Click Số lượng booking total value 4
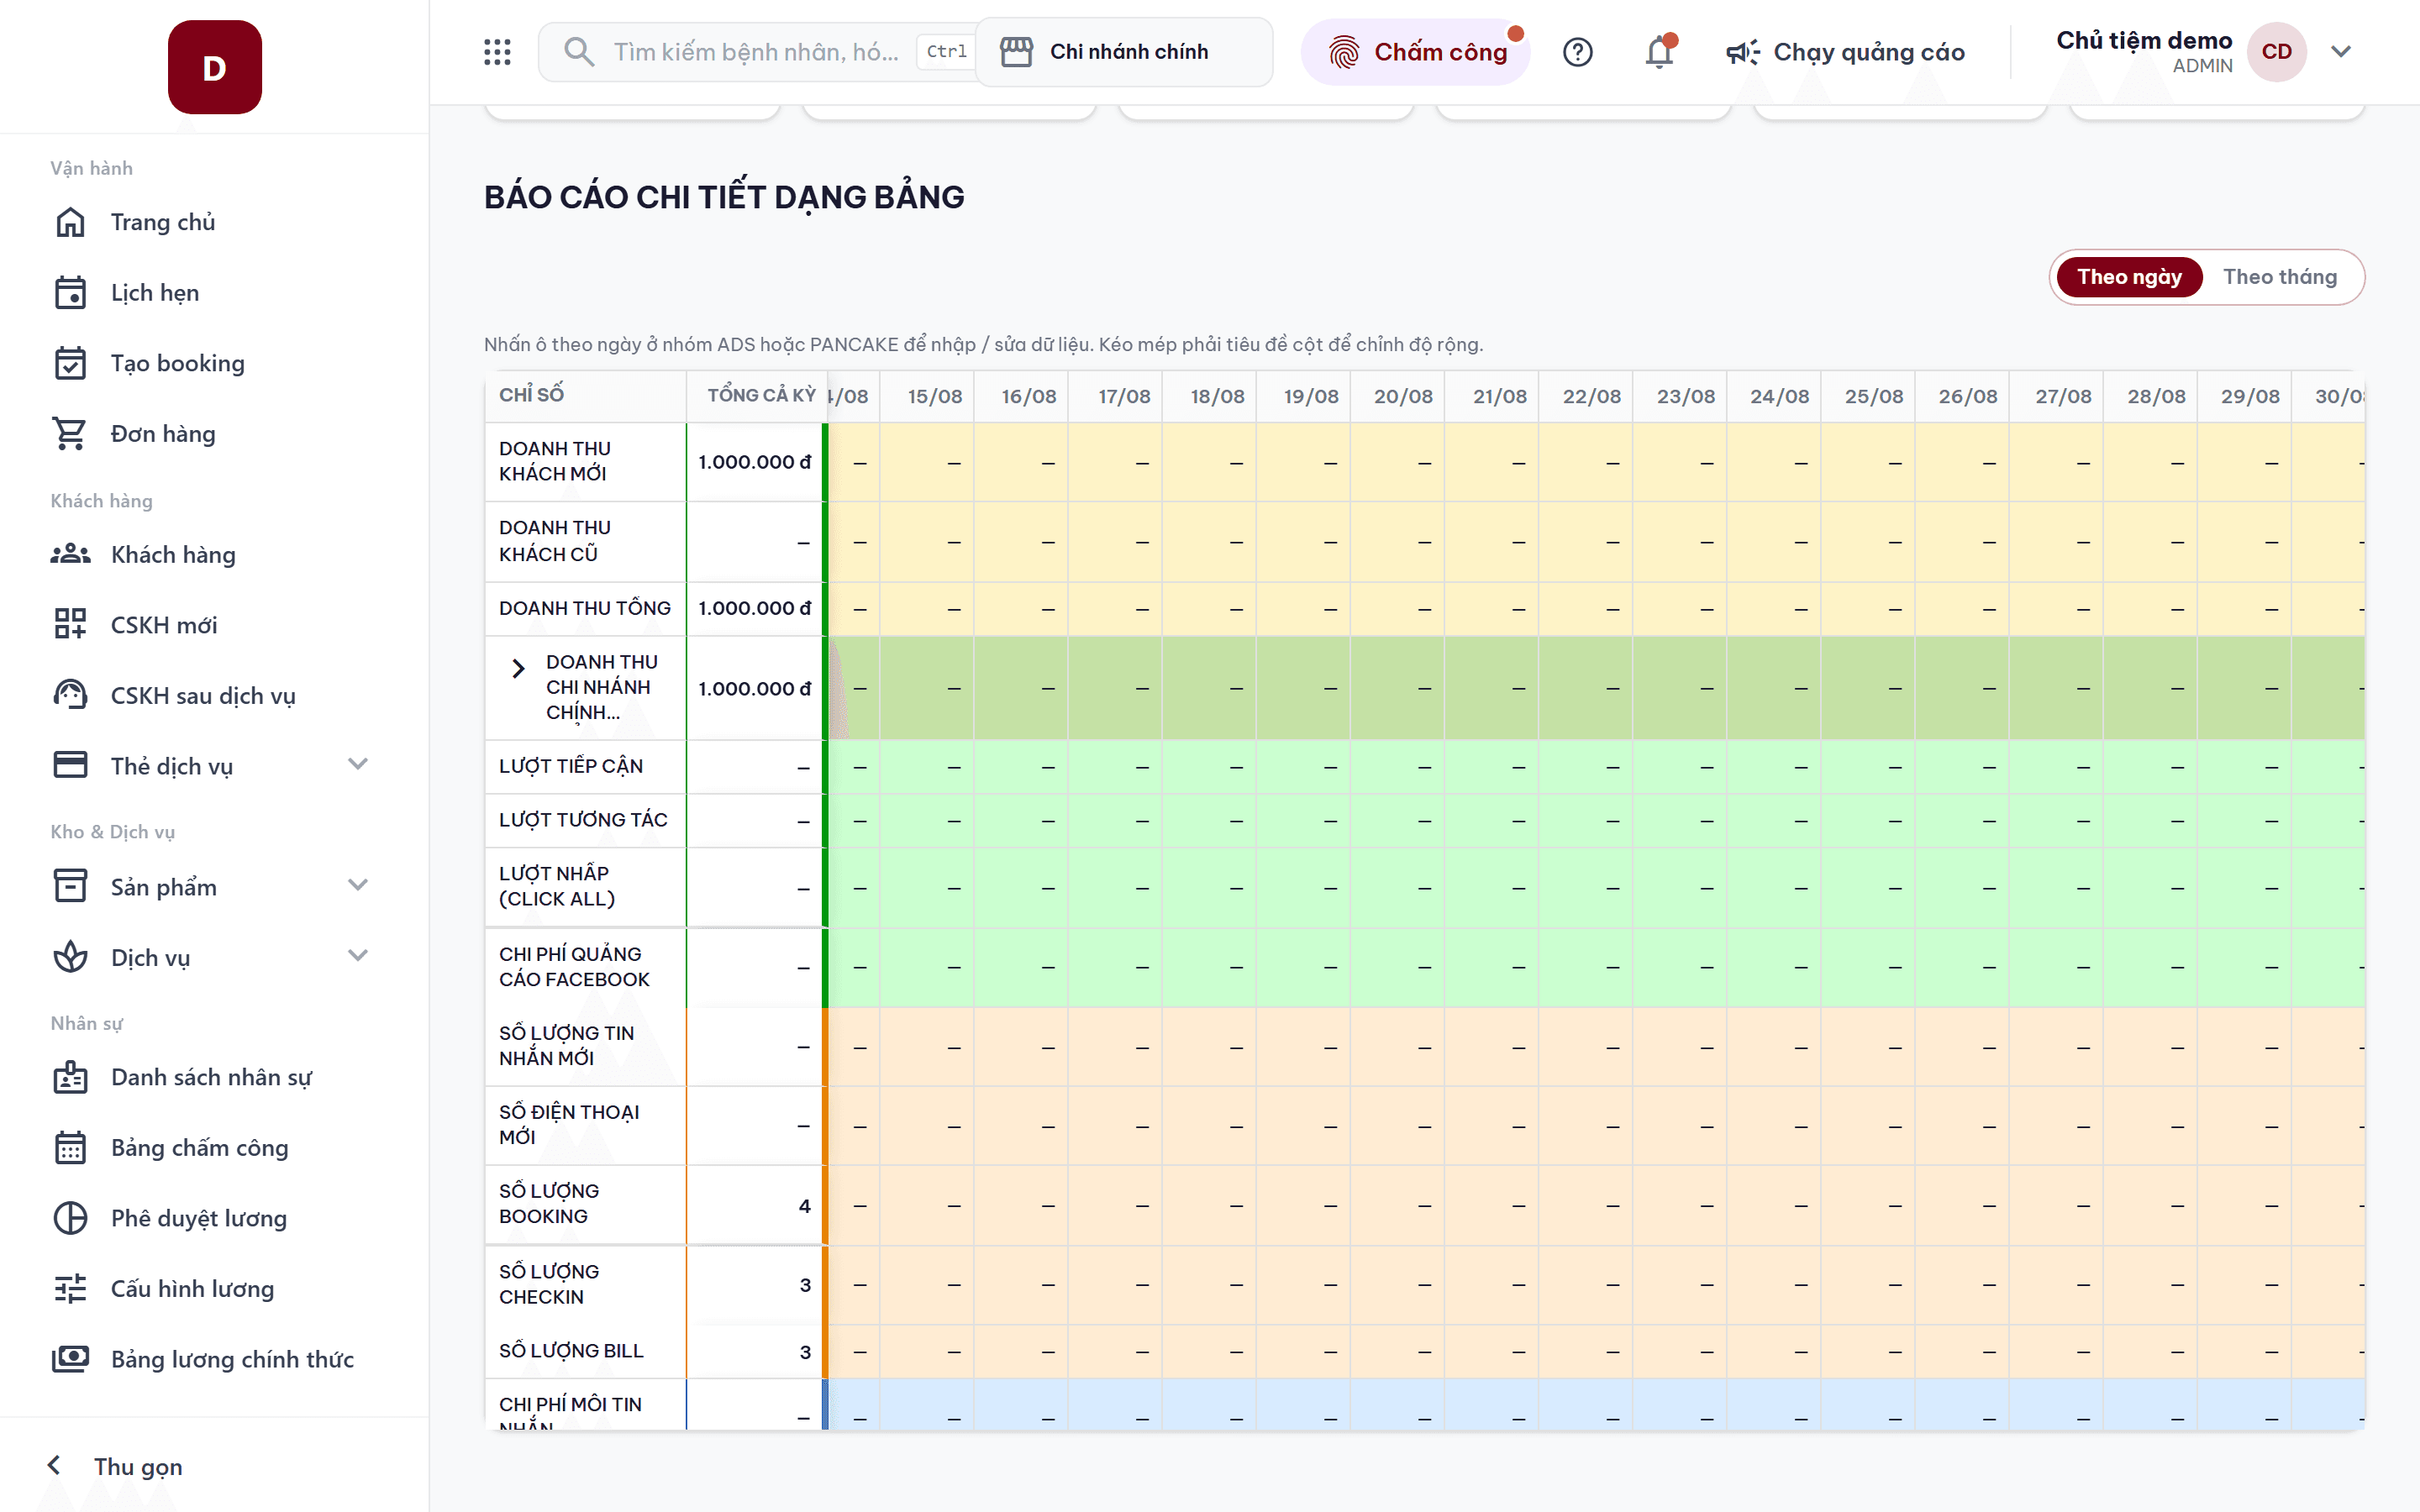Screen dimensions: 2420x1512 (x=804, y=1206)
